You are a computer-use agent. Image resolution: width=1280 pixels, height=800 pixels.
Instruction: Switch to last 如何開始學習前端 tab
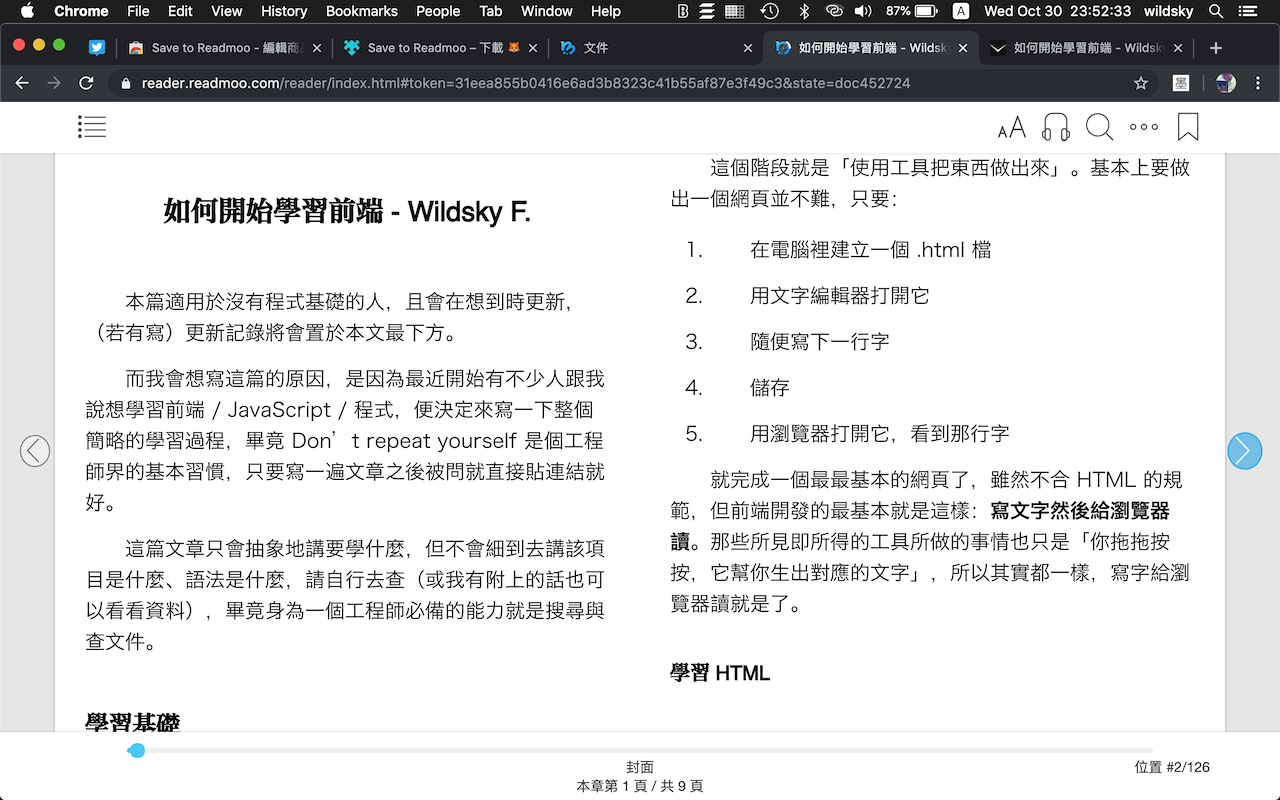tap(1086, 48)
